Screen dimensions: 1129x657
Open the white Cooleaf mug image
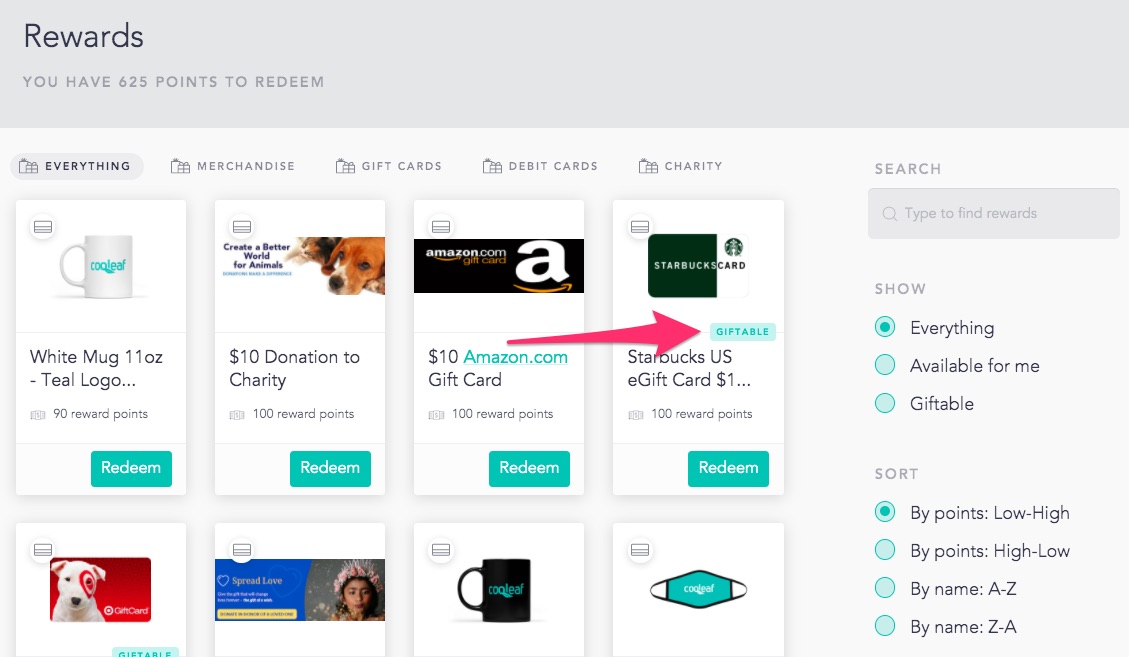101,266
